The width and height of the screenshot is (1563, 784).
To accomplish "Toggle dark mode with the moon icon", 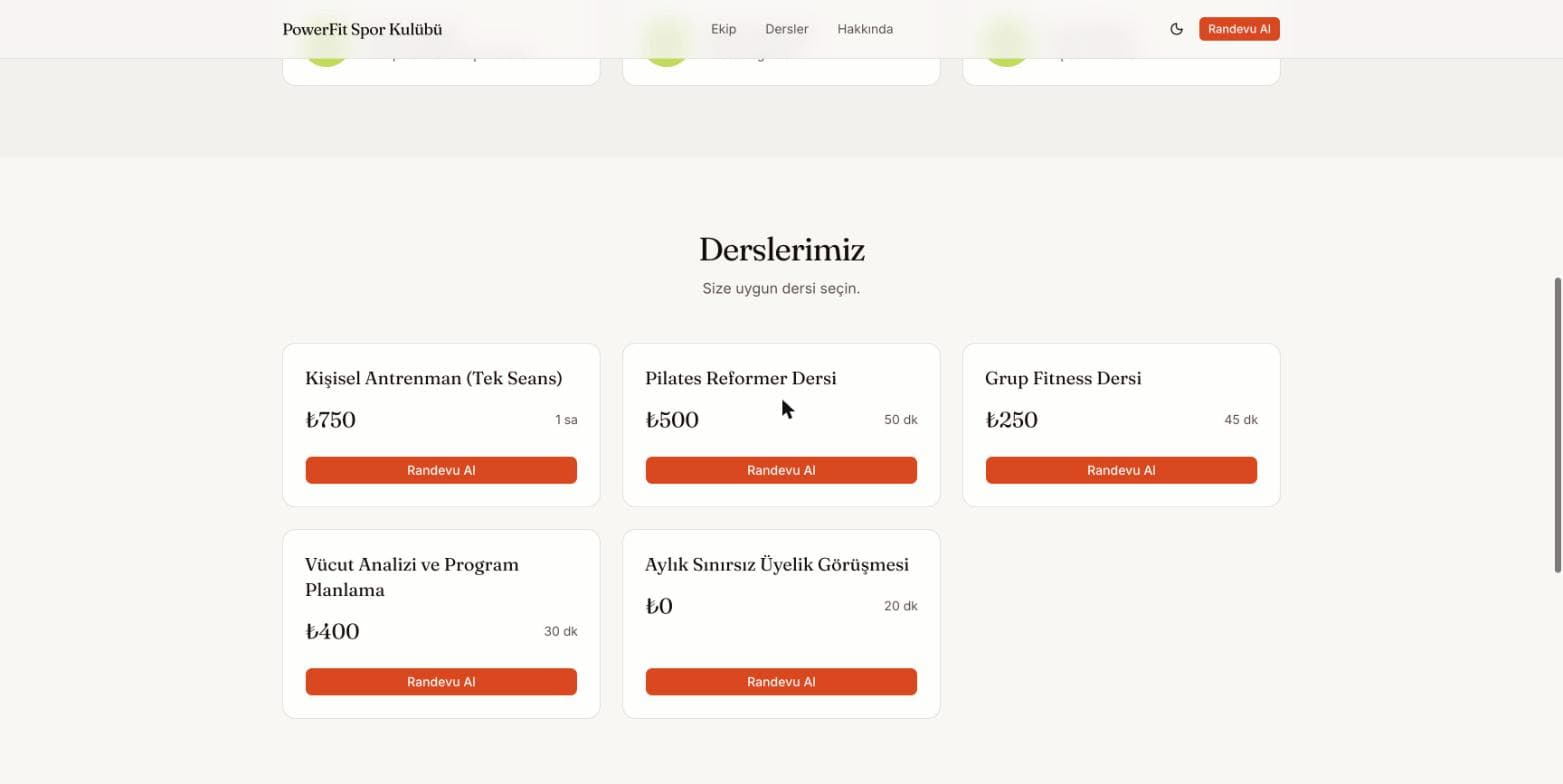I will click(x=1176, y=29).
